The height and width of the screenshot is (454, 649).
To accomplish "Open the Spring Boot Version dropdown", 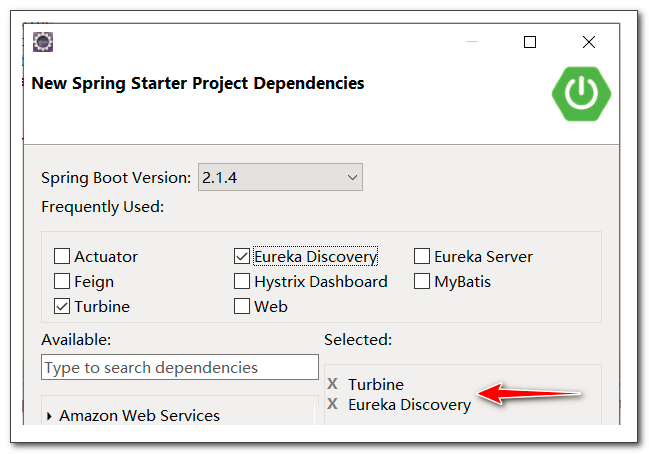I will pyautogui.click(x=280, y=177).
